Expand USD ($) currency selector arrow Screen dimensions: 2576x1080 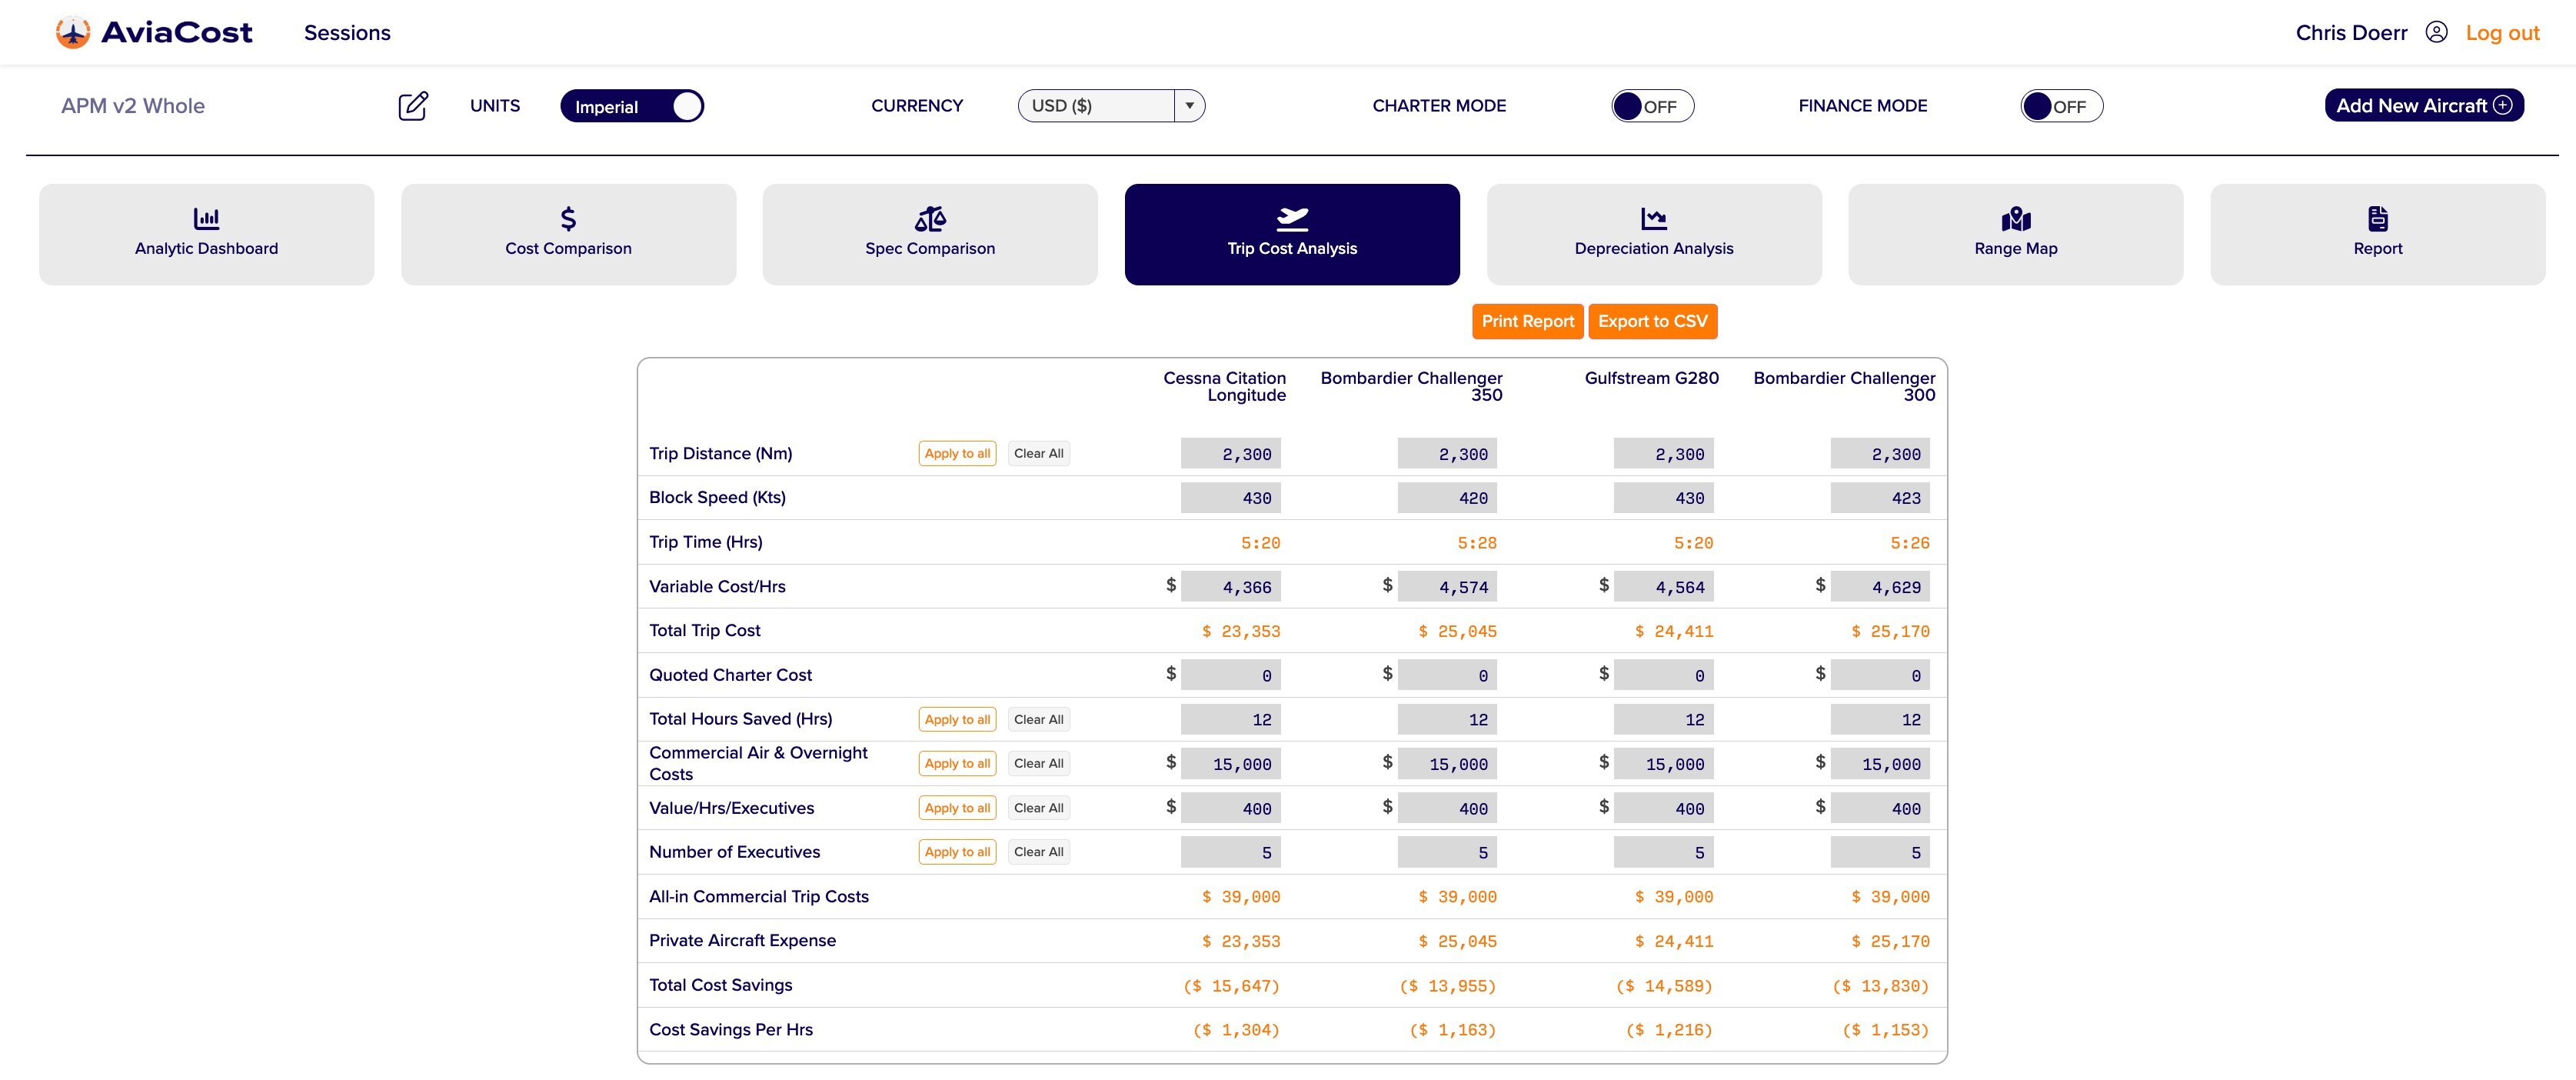[1189, 105]
